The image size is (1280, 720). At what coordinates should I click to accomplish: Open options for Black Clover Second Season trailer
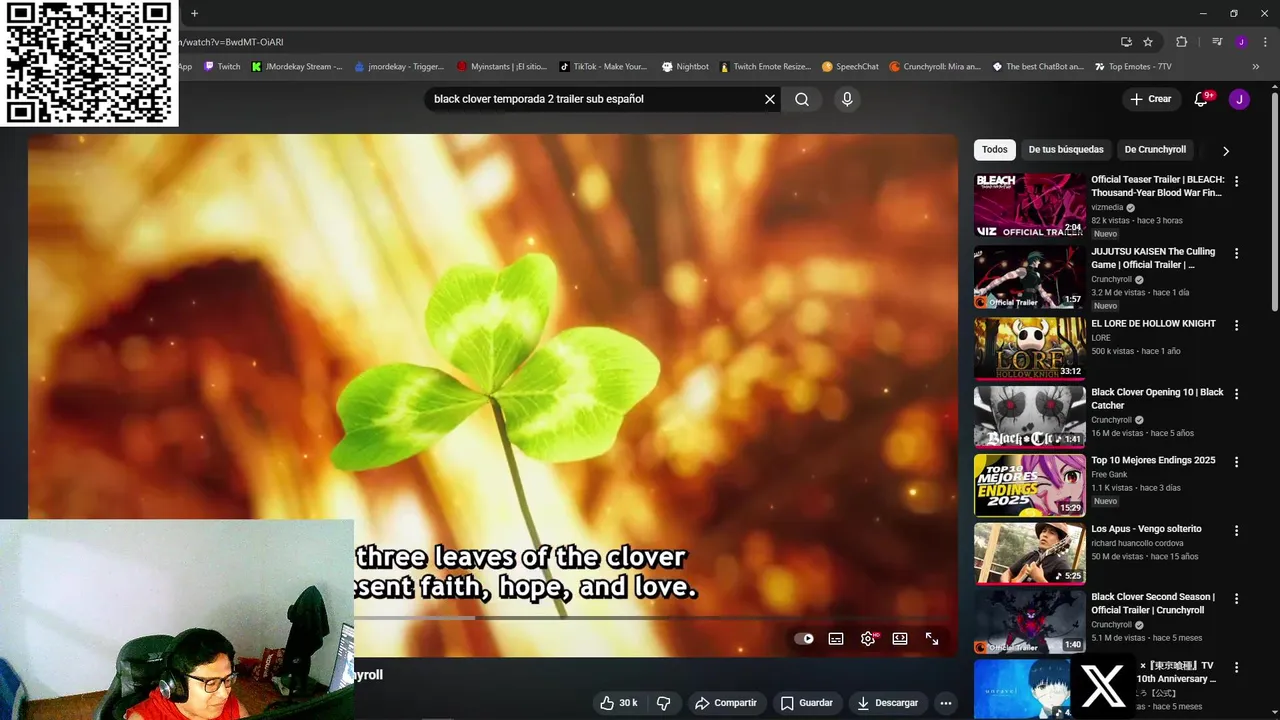pyautogui.click(x=1236, y=599)
